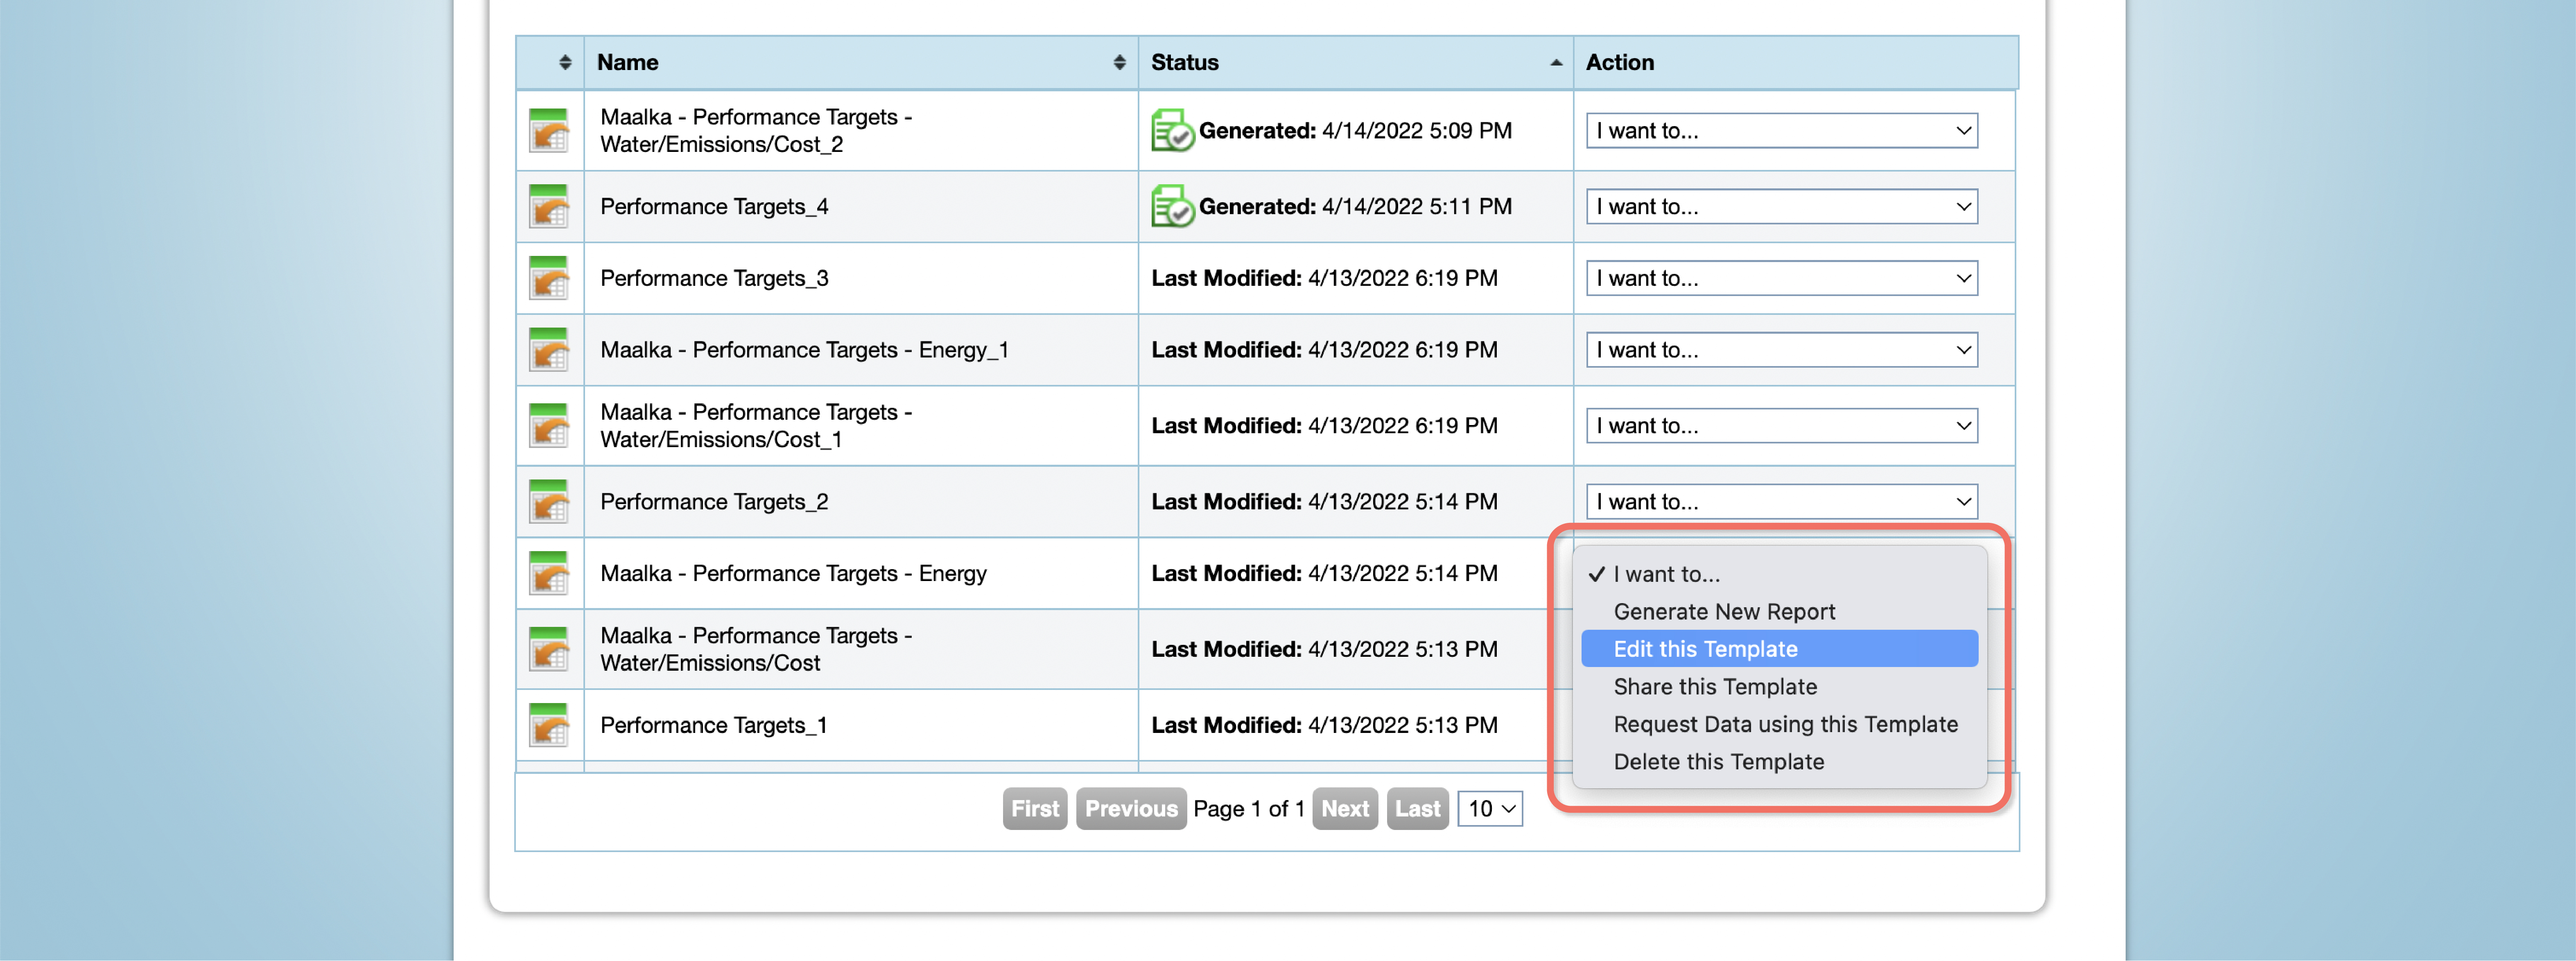Viewport: 2576px width, 961px height.
Task: Click 'Performance Targets_4' name
Action: point(714,207)
